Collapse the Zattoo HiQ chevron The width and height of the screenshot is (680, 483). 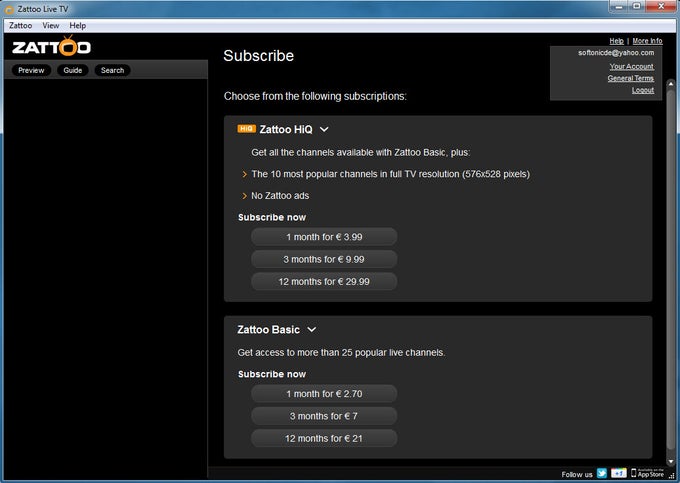324,129
